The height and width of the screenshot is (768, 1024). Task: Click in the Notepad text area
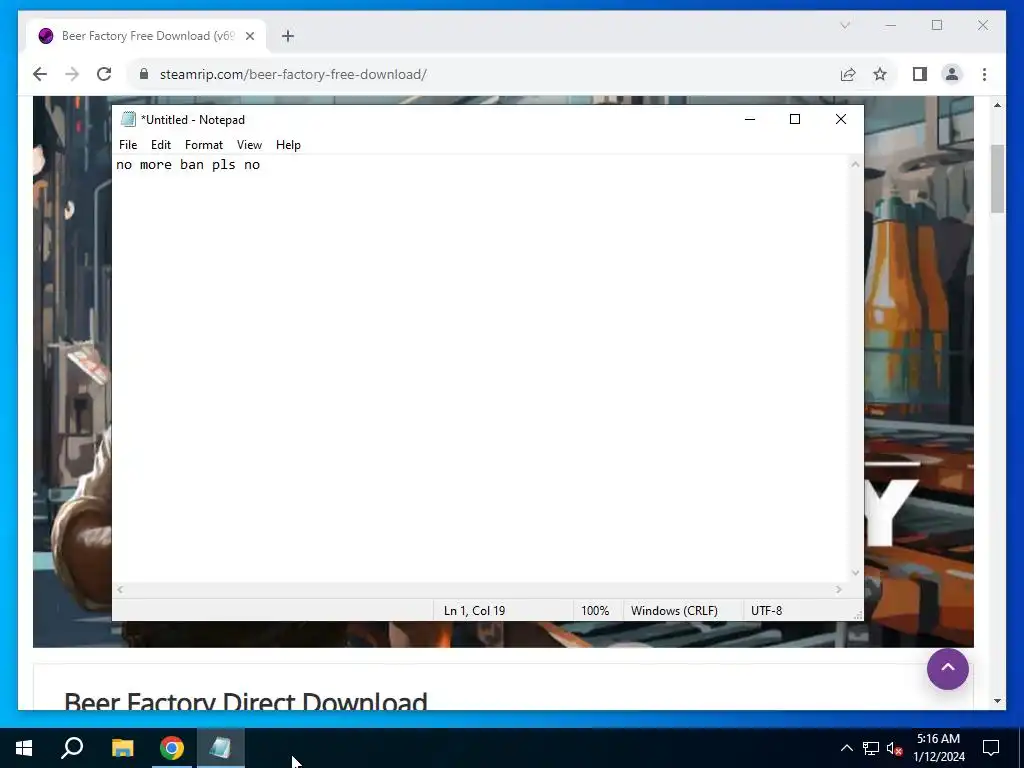coord(480,369)
